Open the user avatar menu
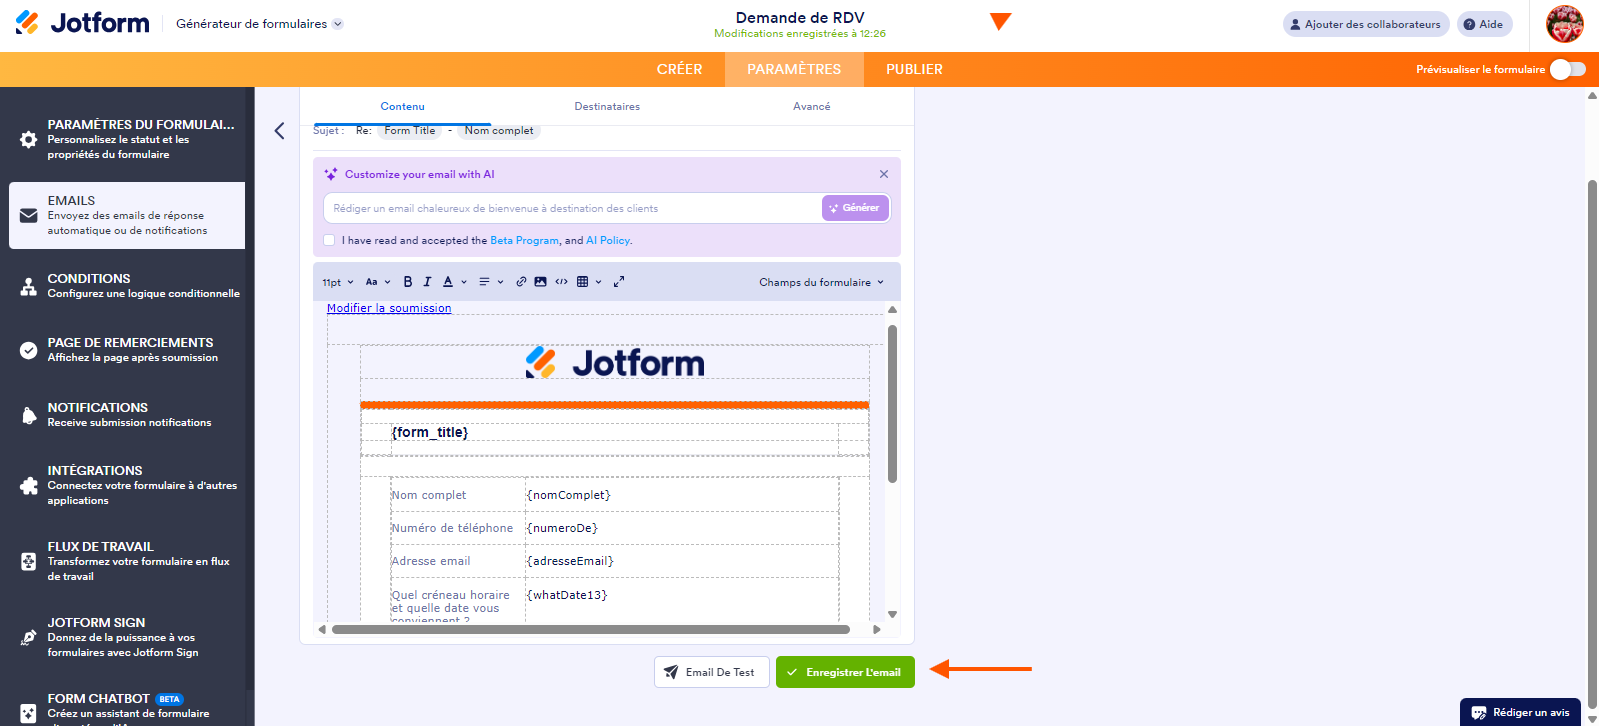 tap(1565, 24)
